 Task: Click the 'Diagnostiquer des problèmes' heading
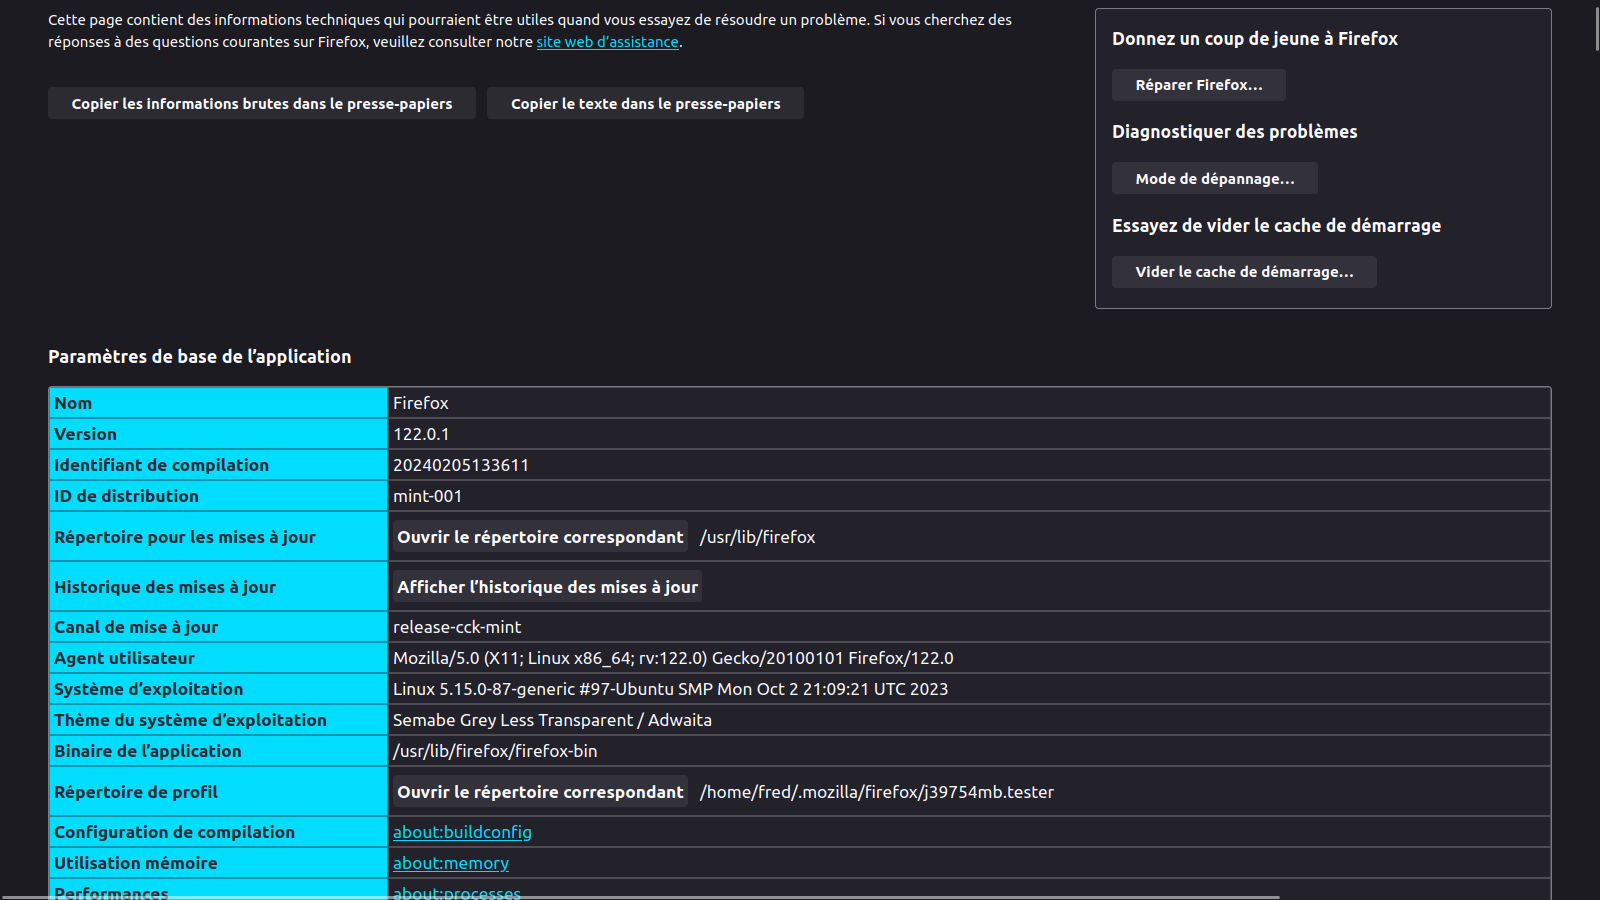pyautogui.click(x=1235, y=132)
